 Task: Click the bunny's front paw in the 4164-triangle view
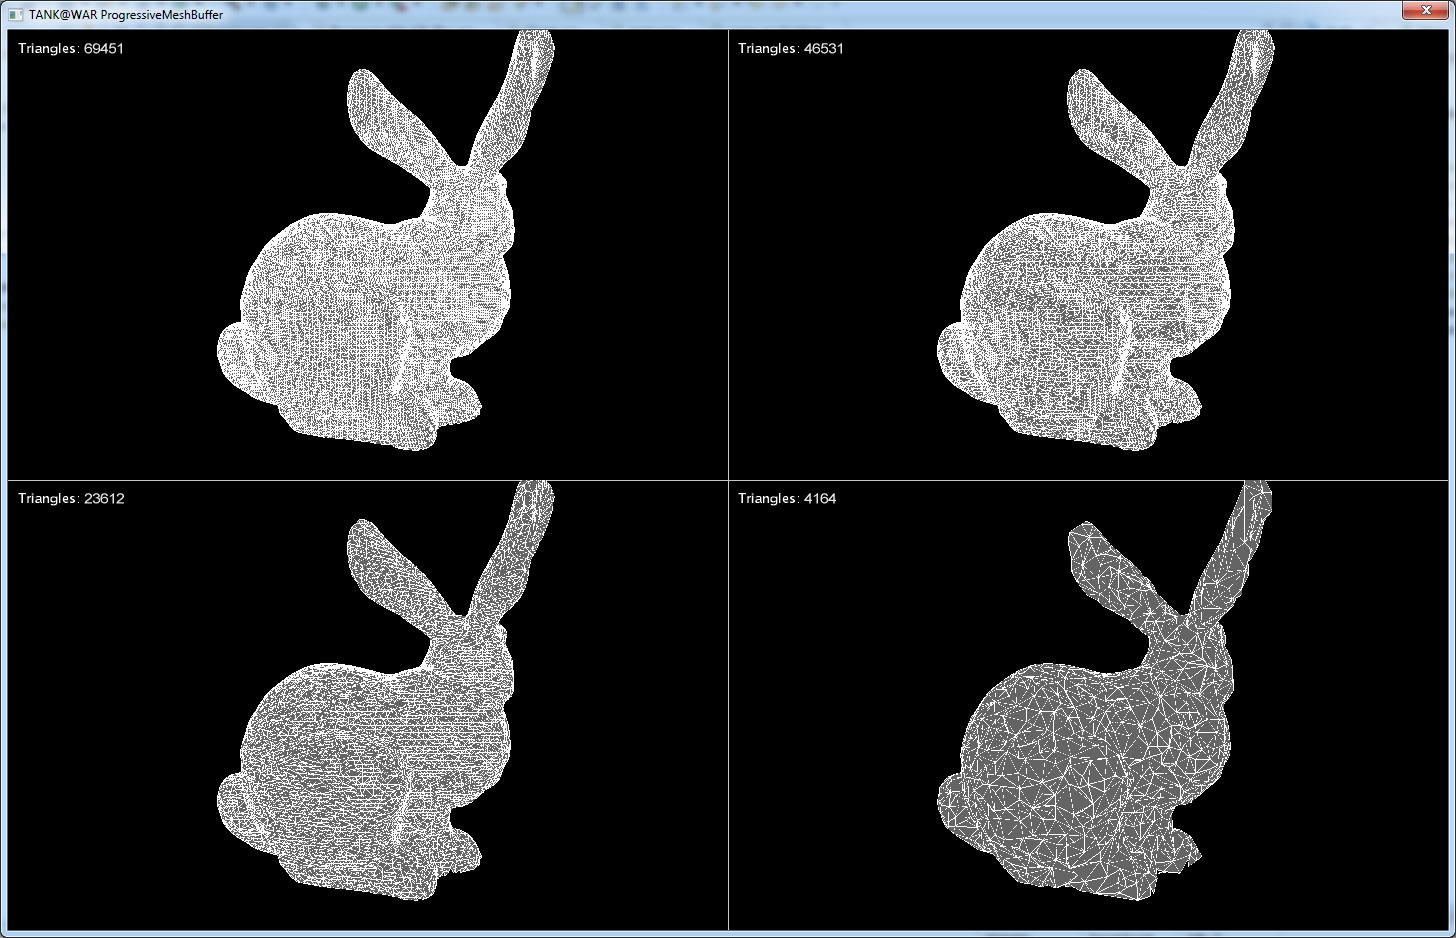1180,852
